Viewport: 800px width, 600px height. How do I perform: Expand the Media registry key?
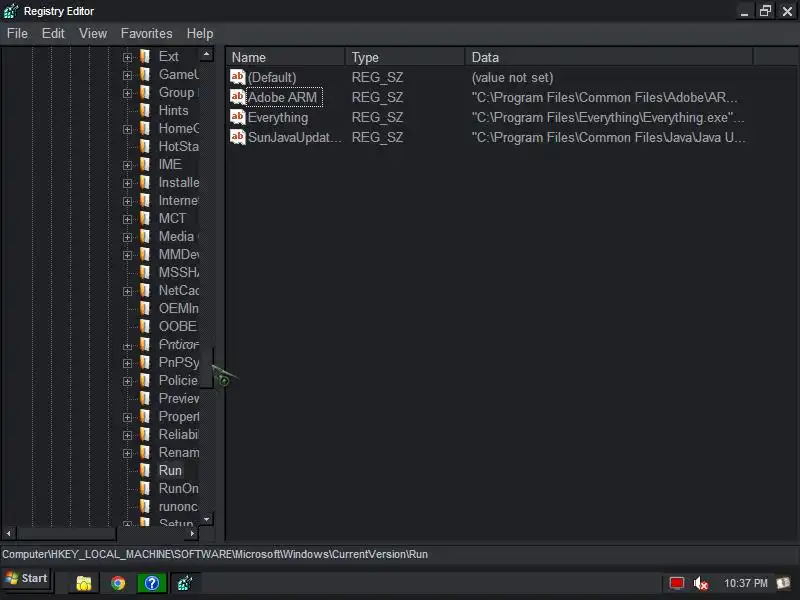pyautogui.click(x=128, y=237)
